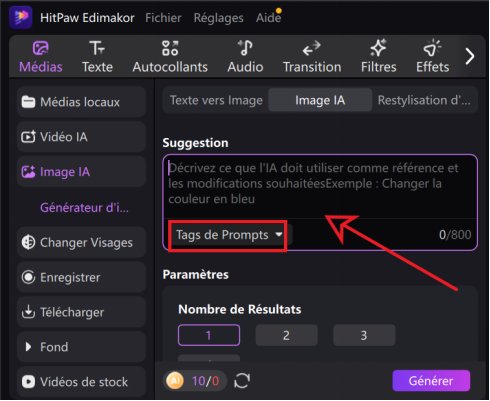Click into the Suggestion prompt text field

coord(320,187)
